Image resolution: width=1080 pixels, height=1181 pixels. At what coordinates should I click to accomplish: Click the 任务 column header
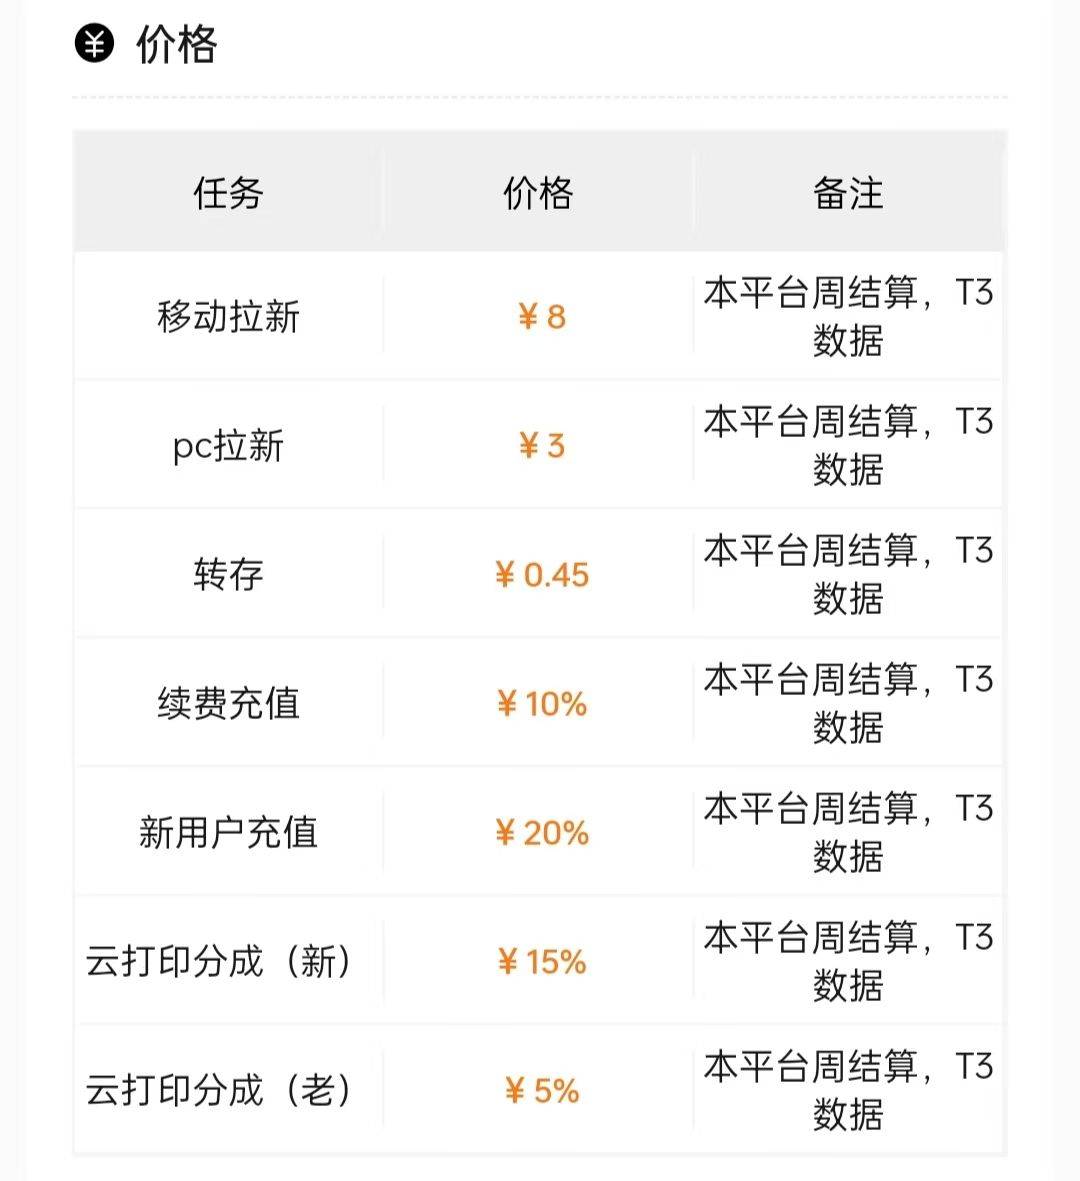tap(228, 194)
